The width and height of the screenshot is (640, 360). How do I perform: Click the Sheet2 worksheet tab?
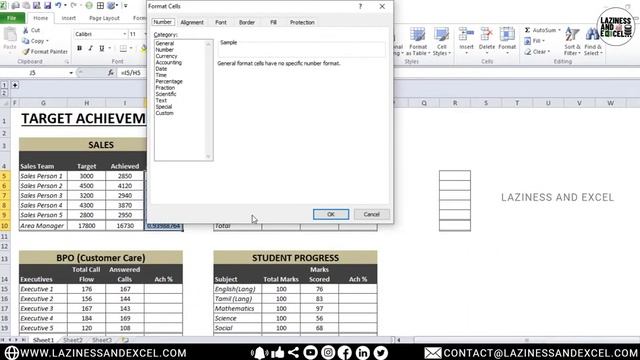(x=73, y=340)
